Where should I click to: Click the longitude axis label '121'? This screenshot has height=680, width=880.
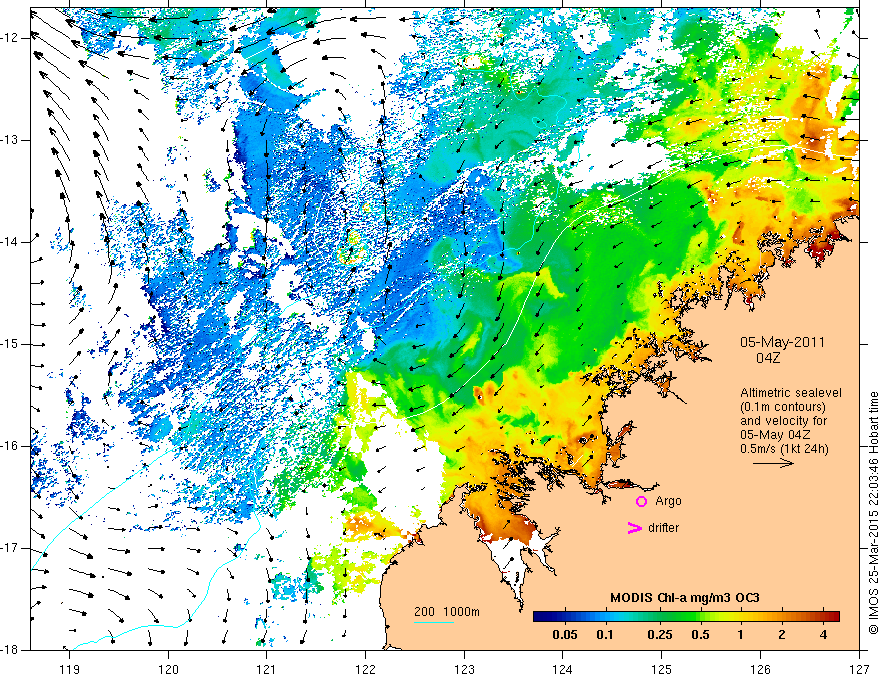click(267, 669)
